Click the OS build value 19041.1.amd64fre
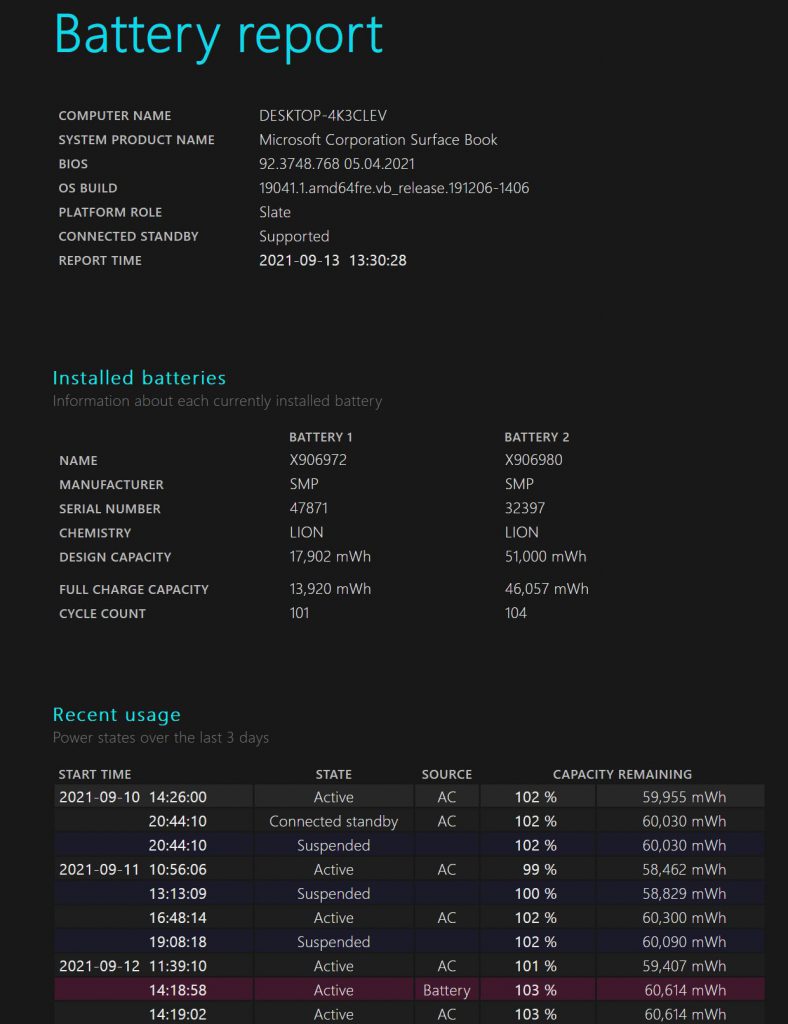Screen dimensions: 788x1024 click(394, 188)
